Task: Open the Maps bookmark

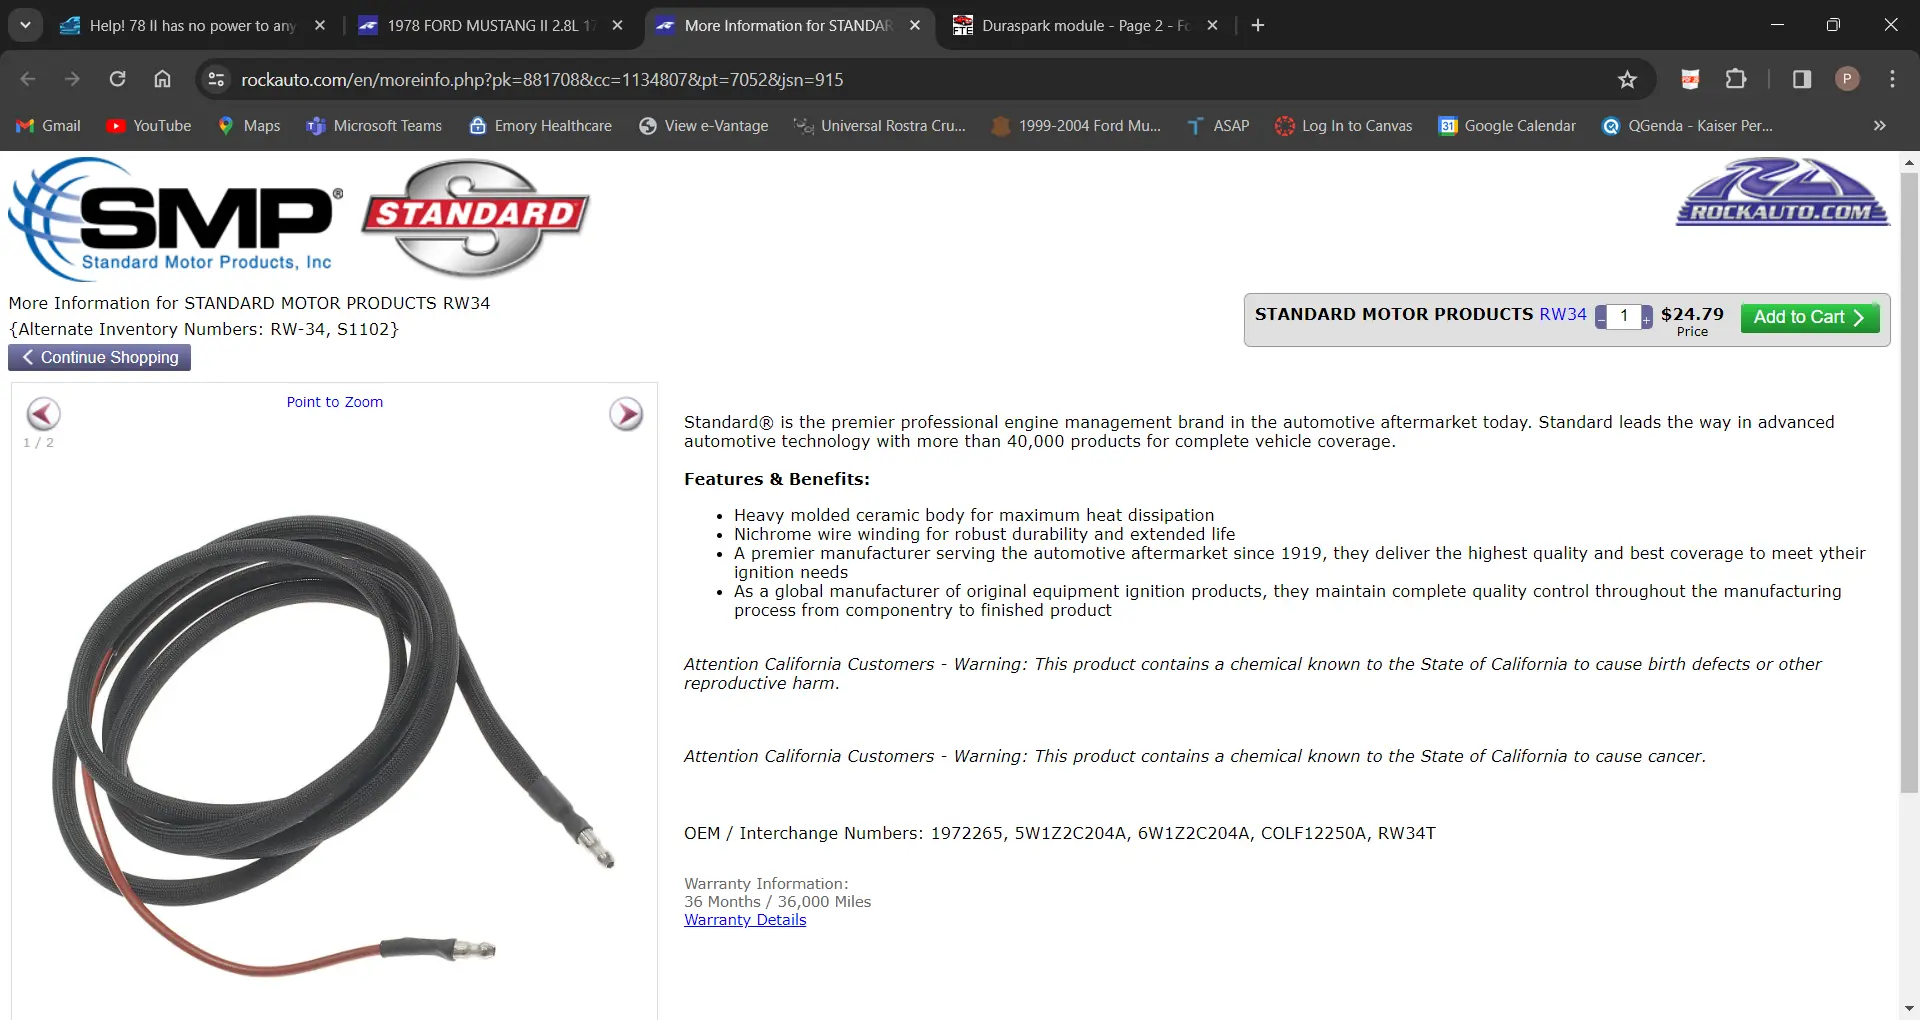Action: click(249, 126)
